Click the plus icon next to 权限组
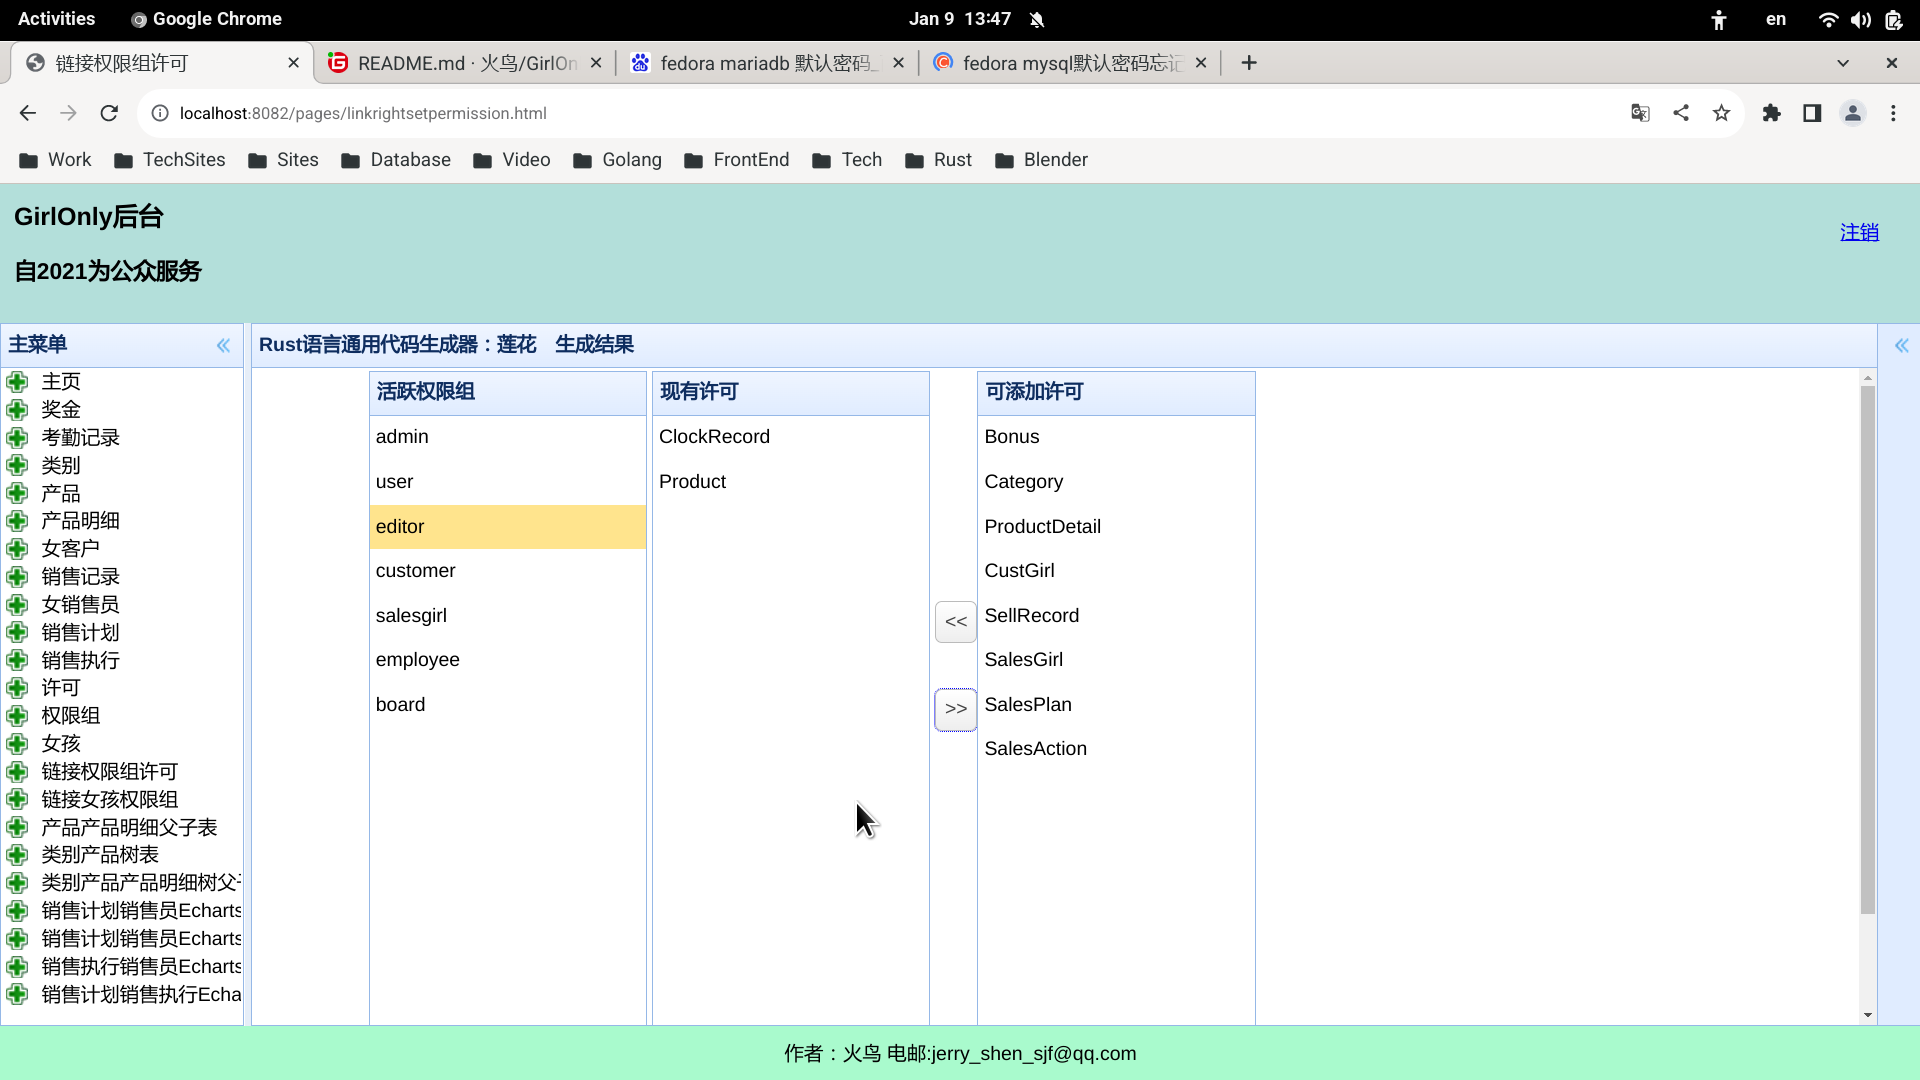The width and height of the screenshot is (1920, 1080). 17,716
